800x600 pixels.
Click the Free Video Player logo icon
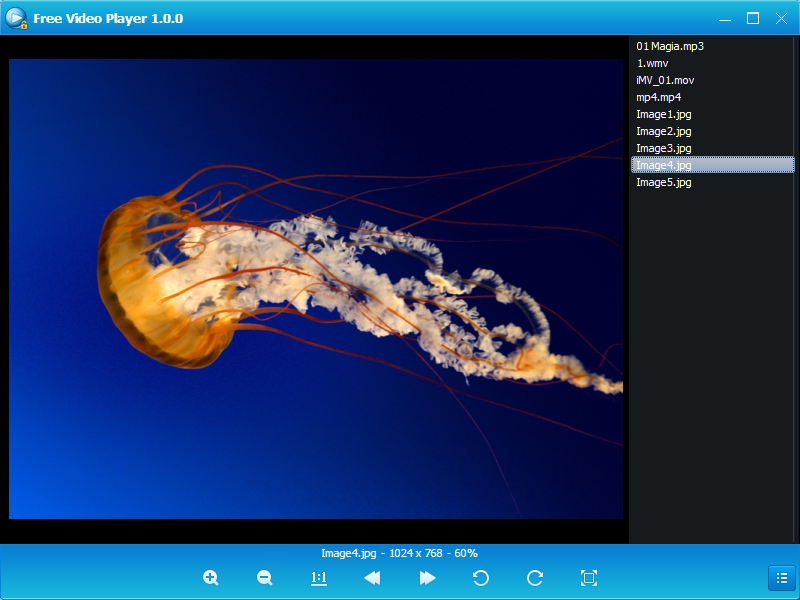pyautogui.click(x=17, y=18)
